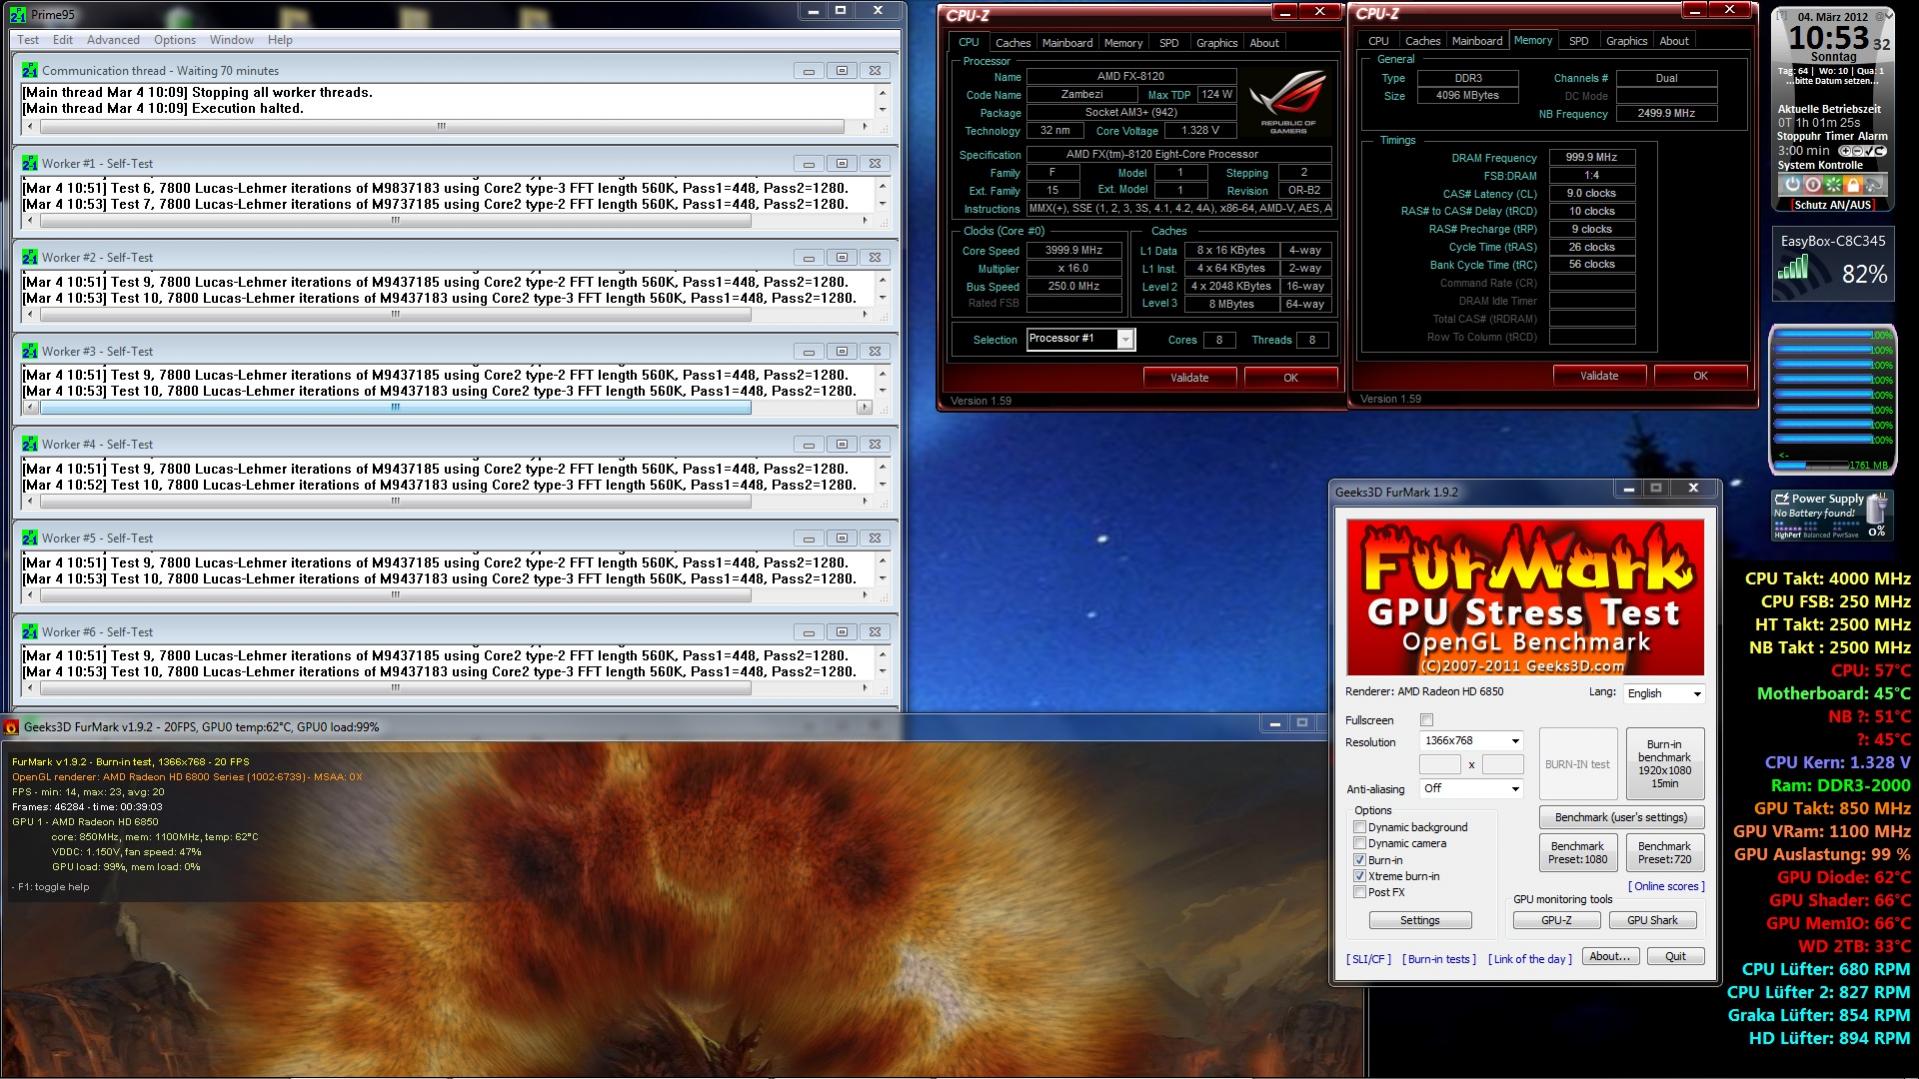
Task: Click the blue power icon in System Kontrolle
Action: pos(1792,185)
